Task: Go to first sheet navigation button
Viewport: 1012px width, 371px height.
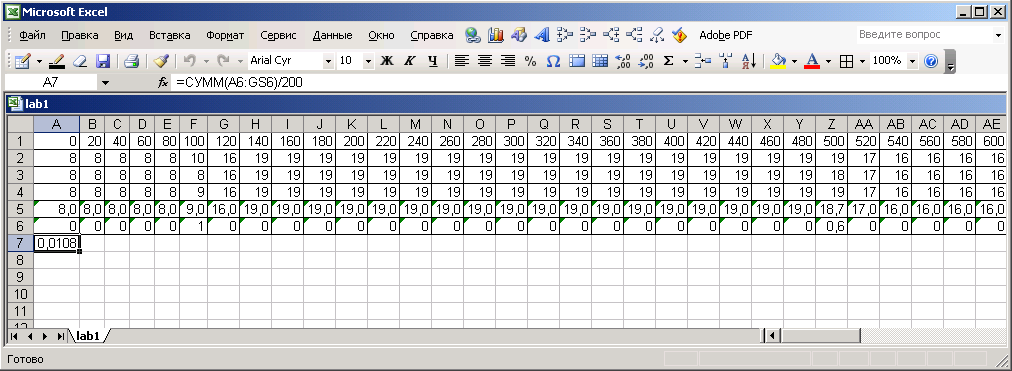Action: tap(14, 336)
